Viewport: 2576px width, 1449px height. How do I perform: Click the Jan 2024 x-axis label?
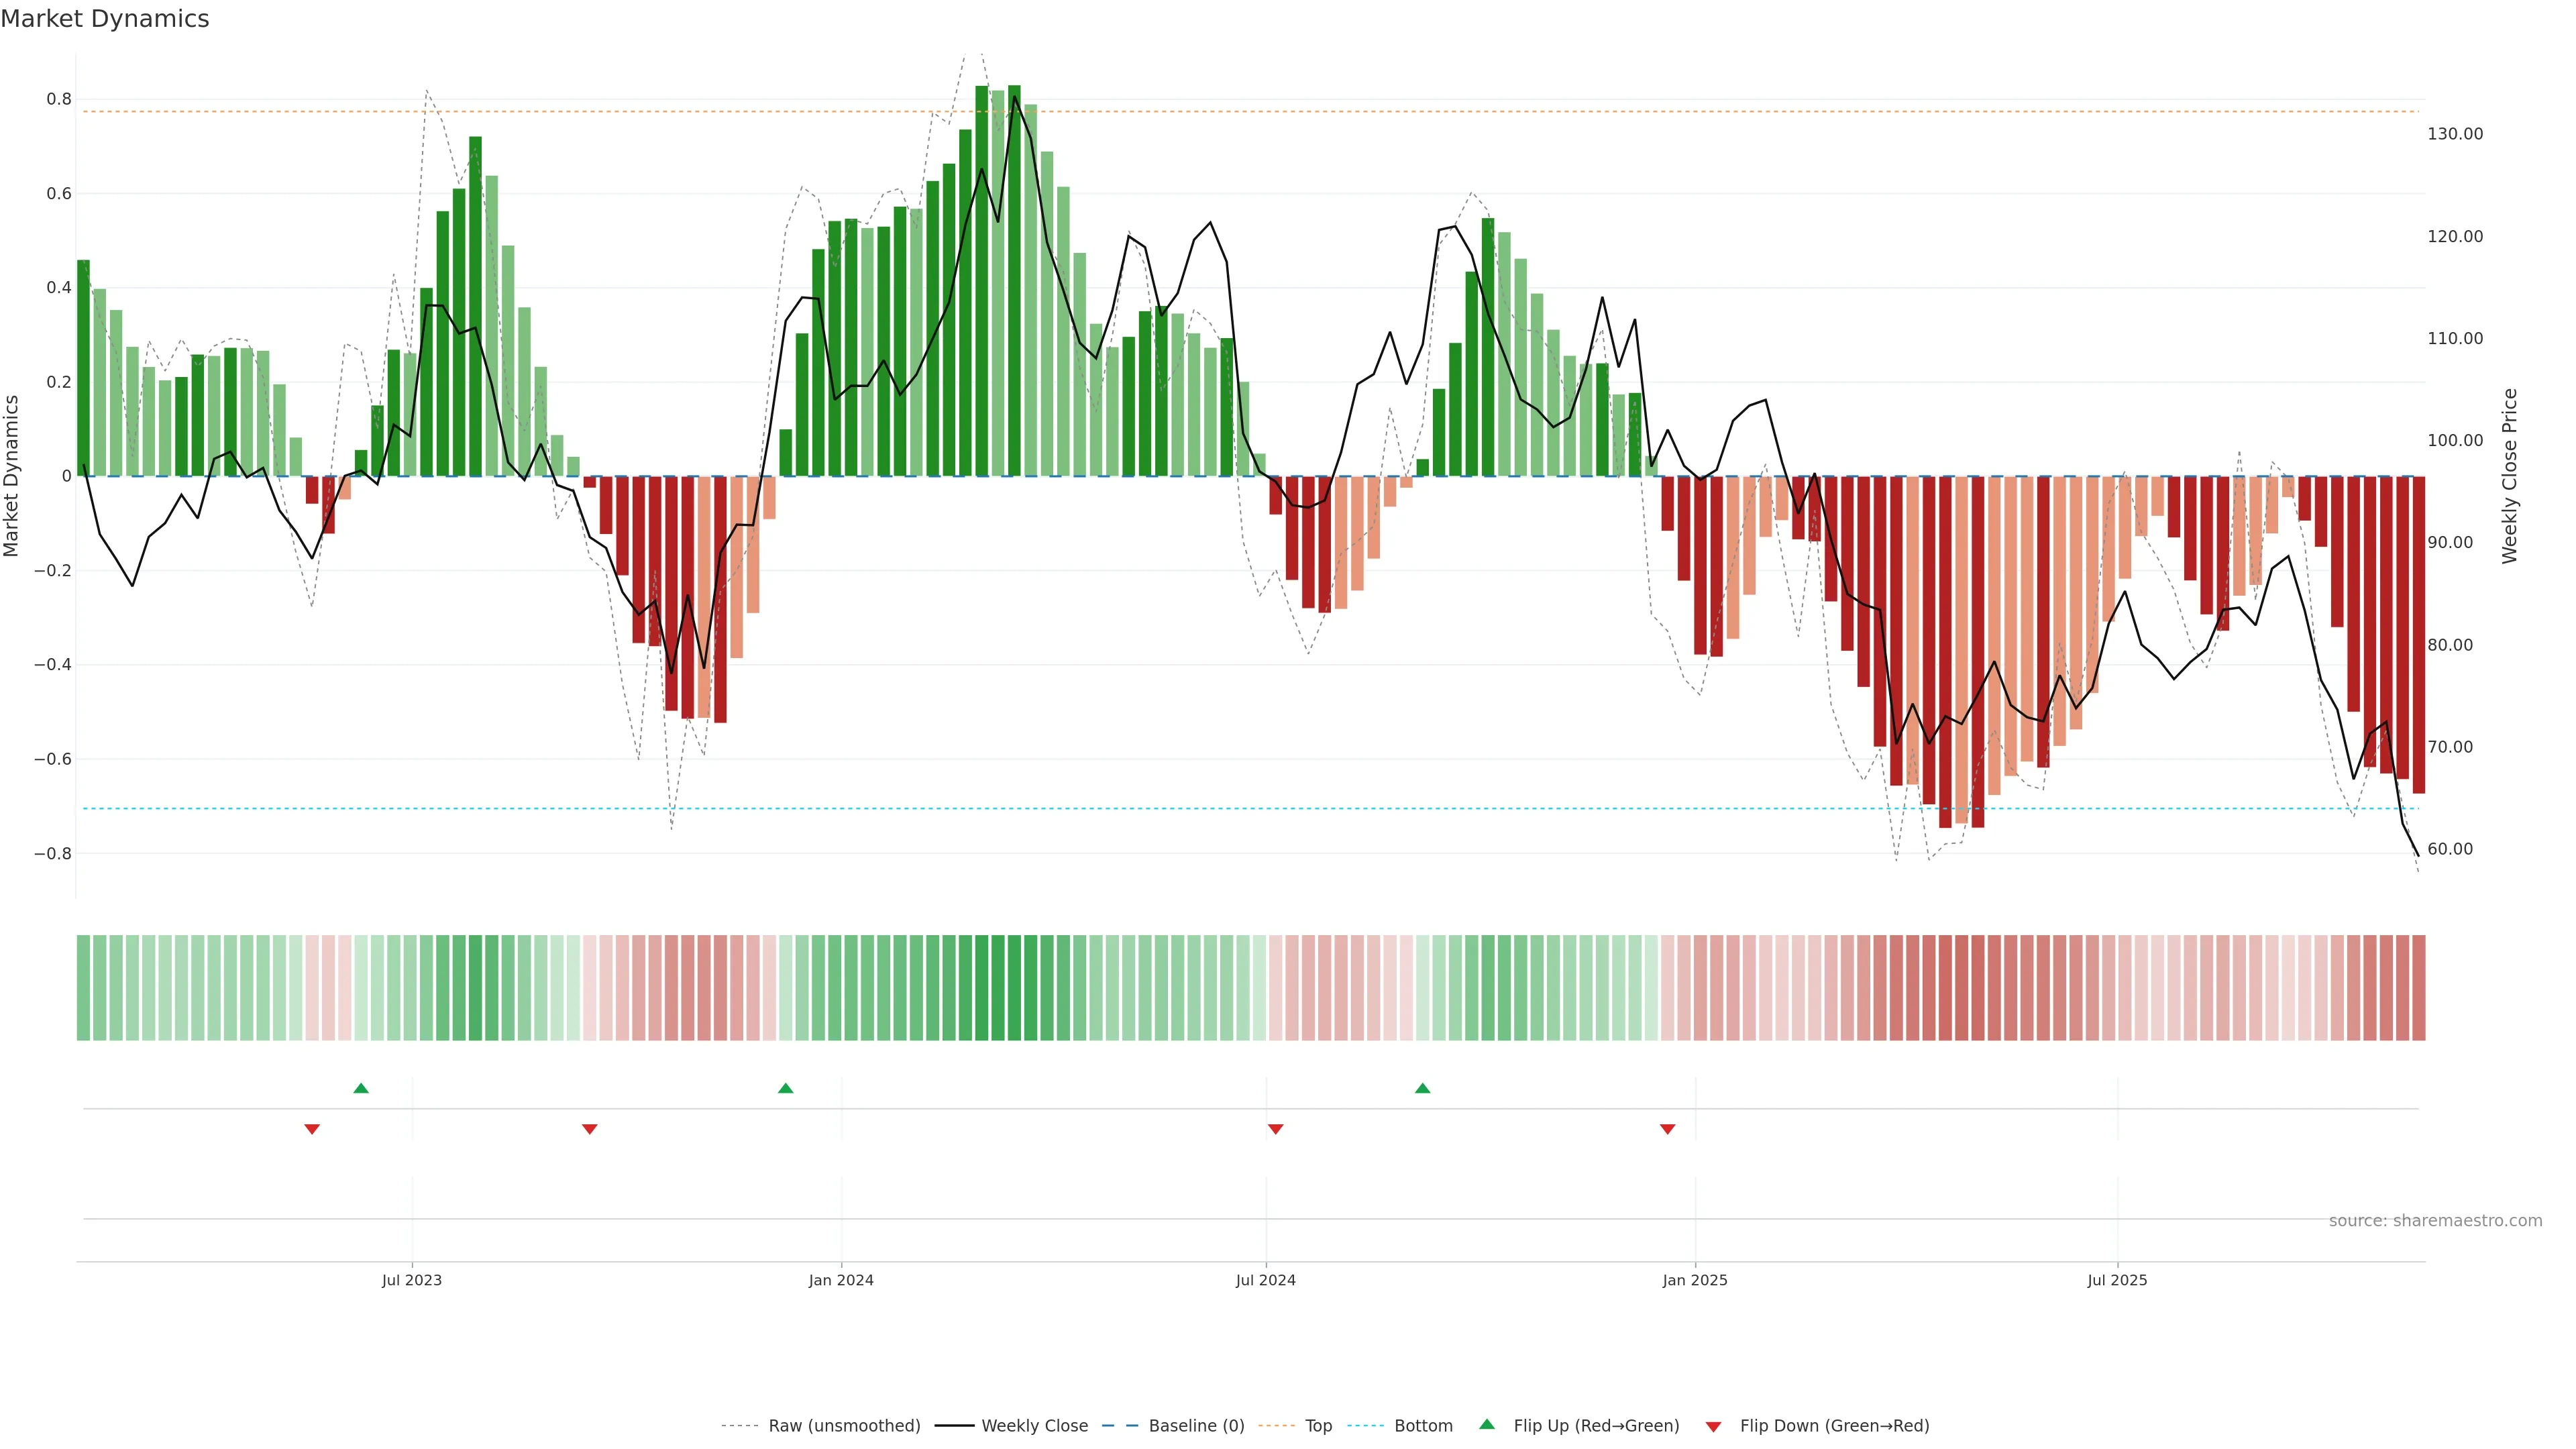pos(841,1280)
